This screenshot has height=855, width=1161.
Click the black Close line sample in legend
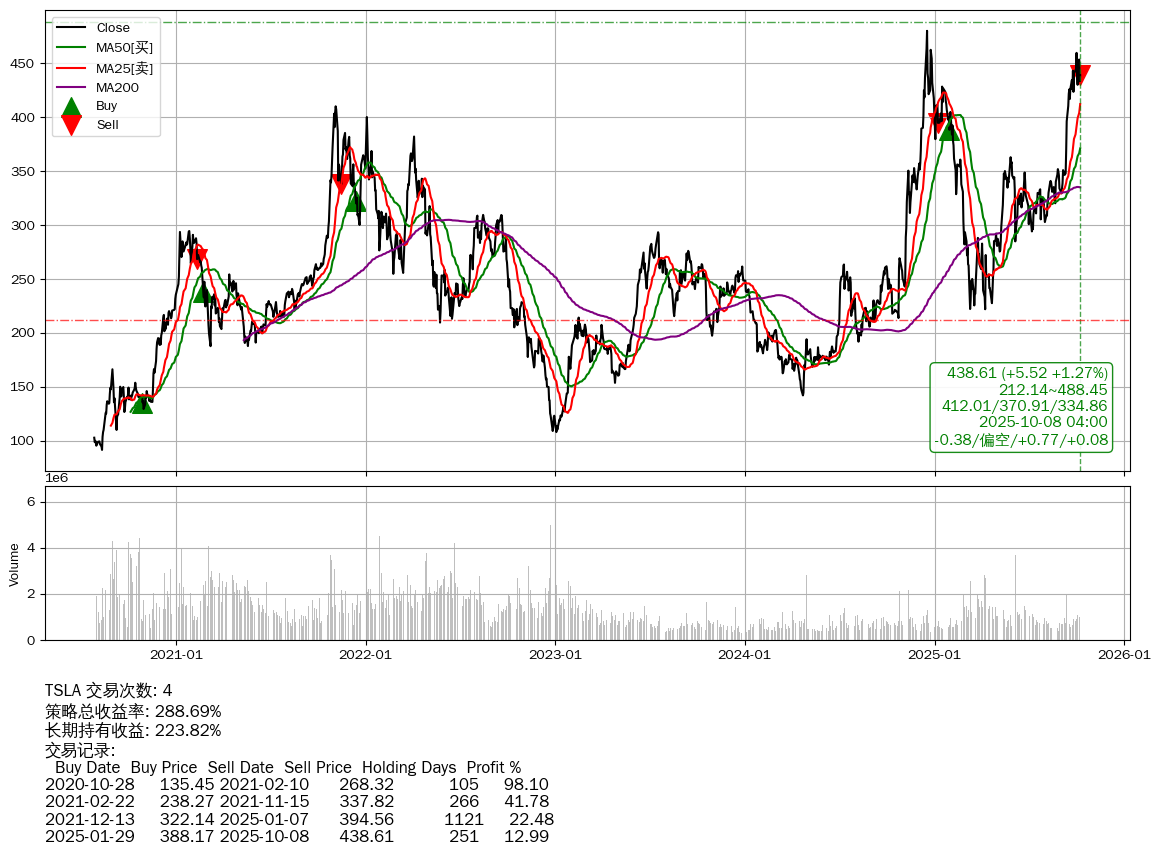tap(71, 28)
